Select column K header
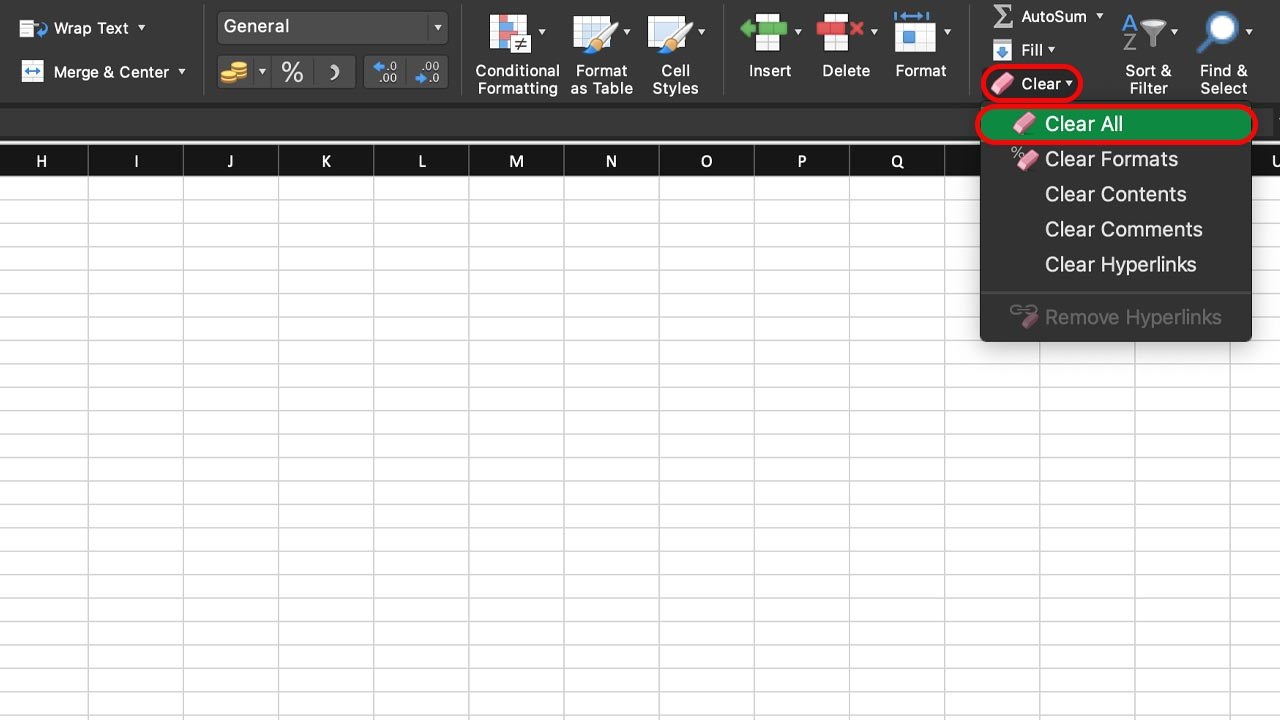 click(326, 161)
